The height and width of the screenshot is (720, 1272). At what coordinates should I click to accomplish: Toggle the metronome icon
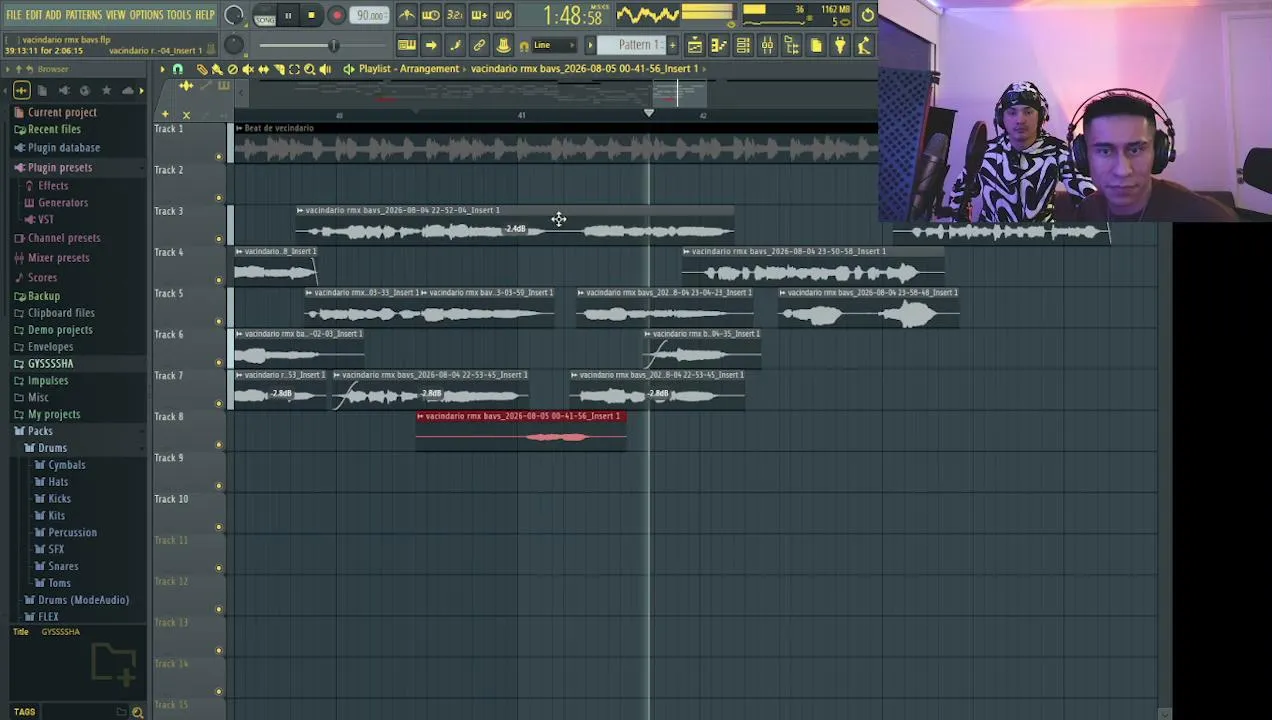point(406,15)
